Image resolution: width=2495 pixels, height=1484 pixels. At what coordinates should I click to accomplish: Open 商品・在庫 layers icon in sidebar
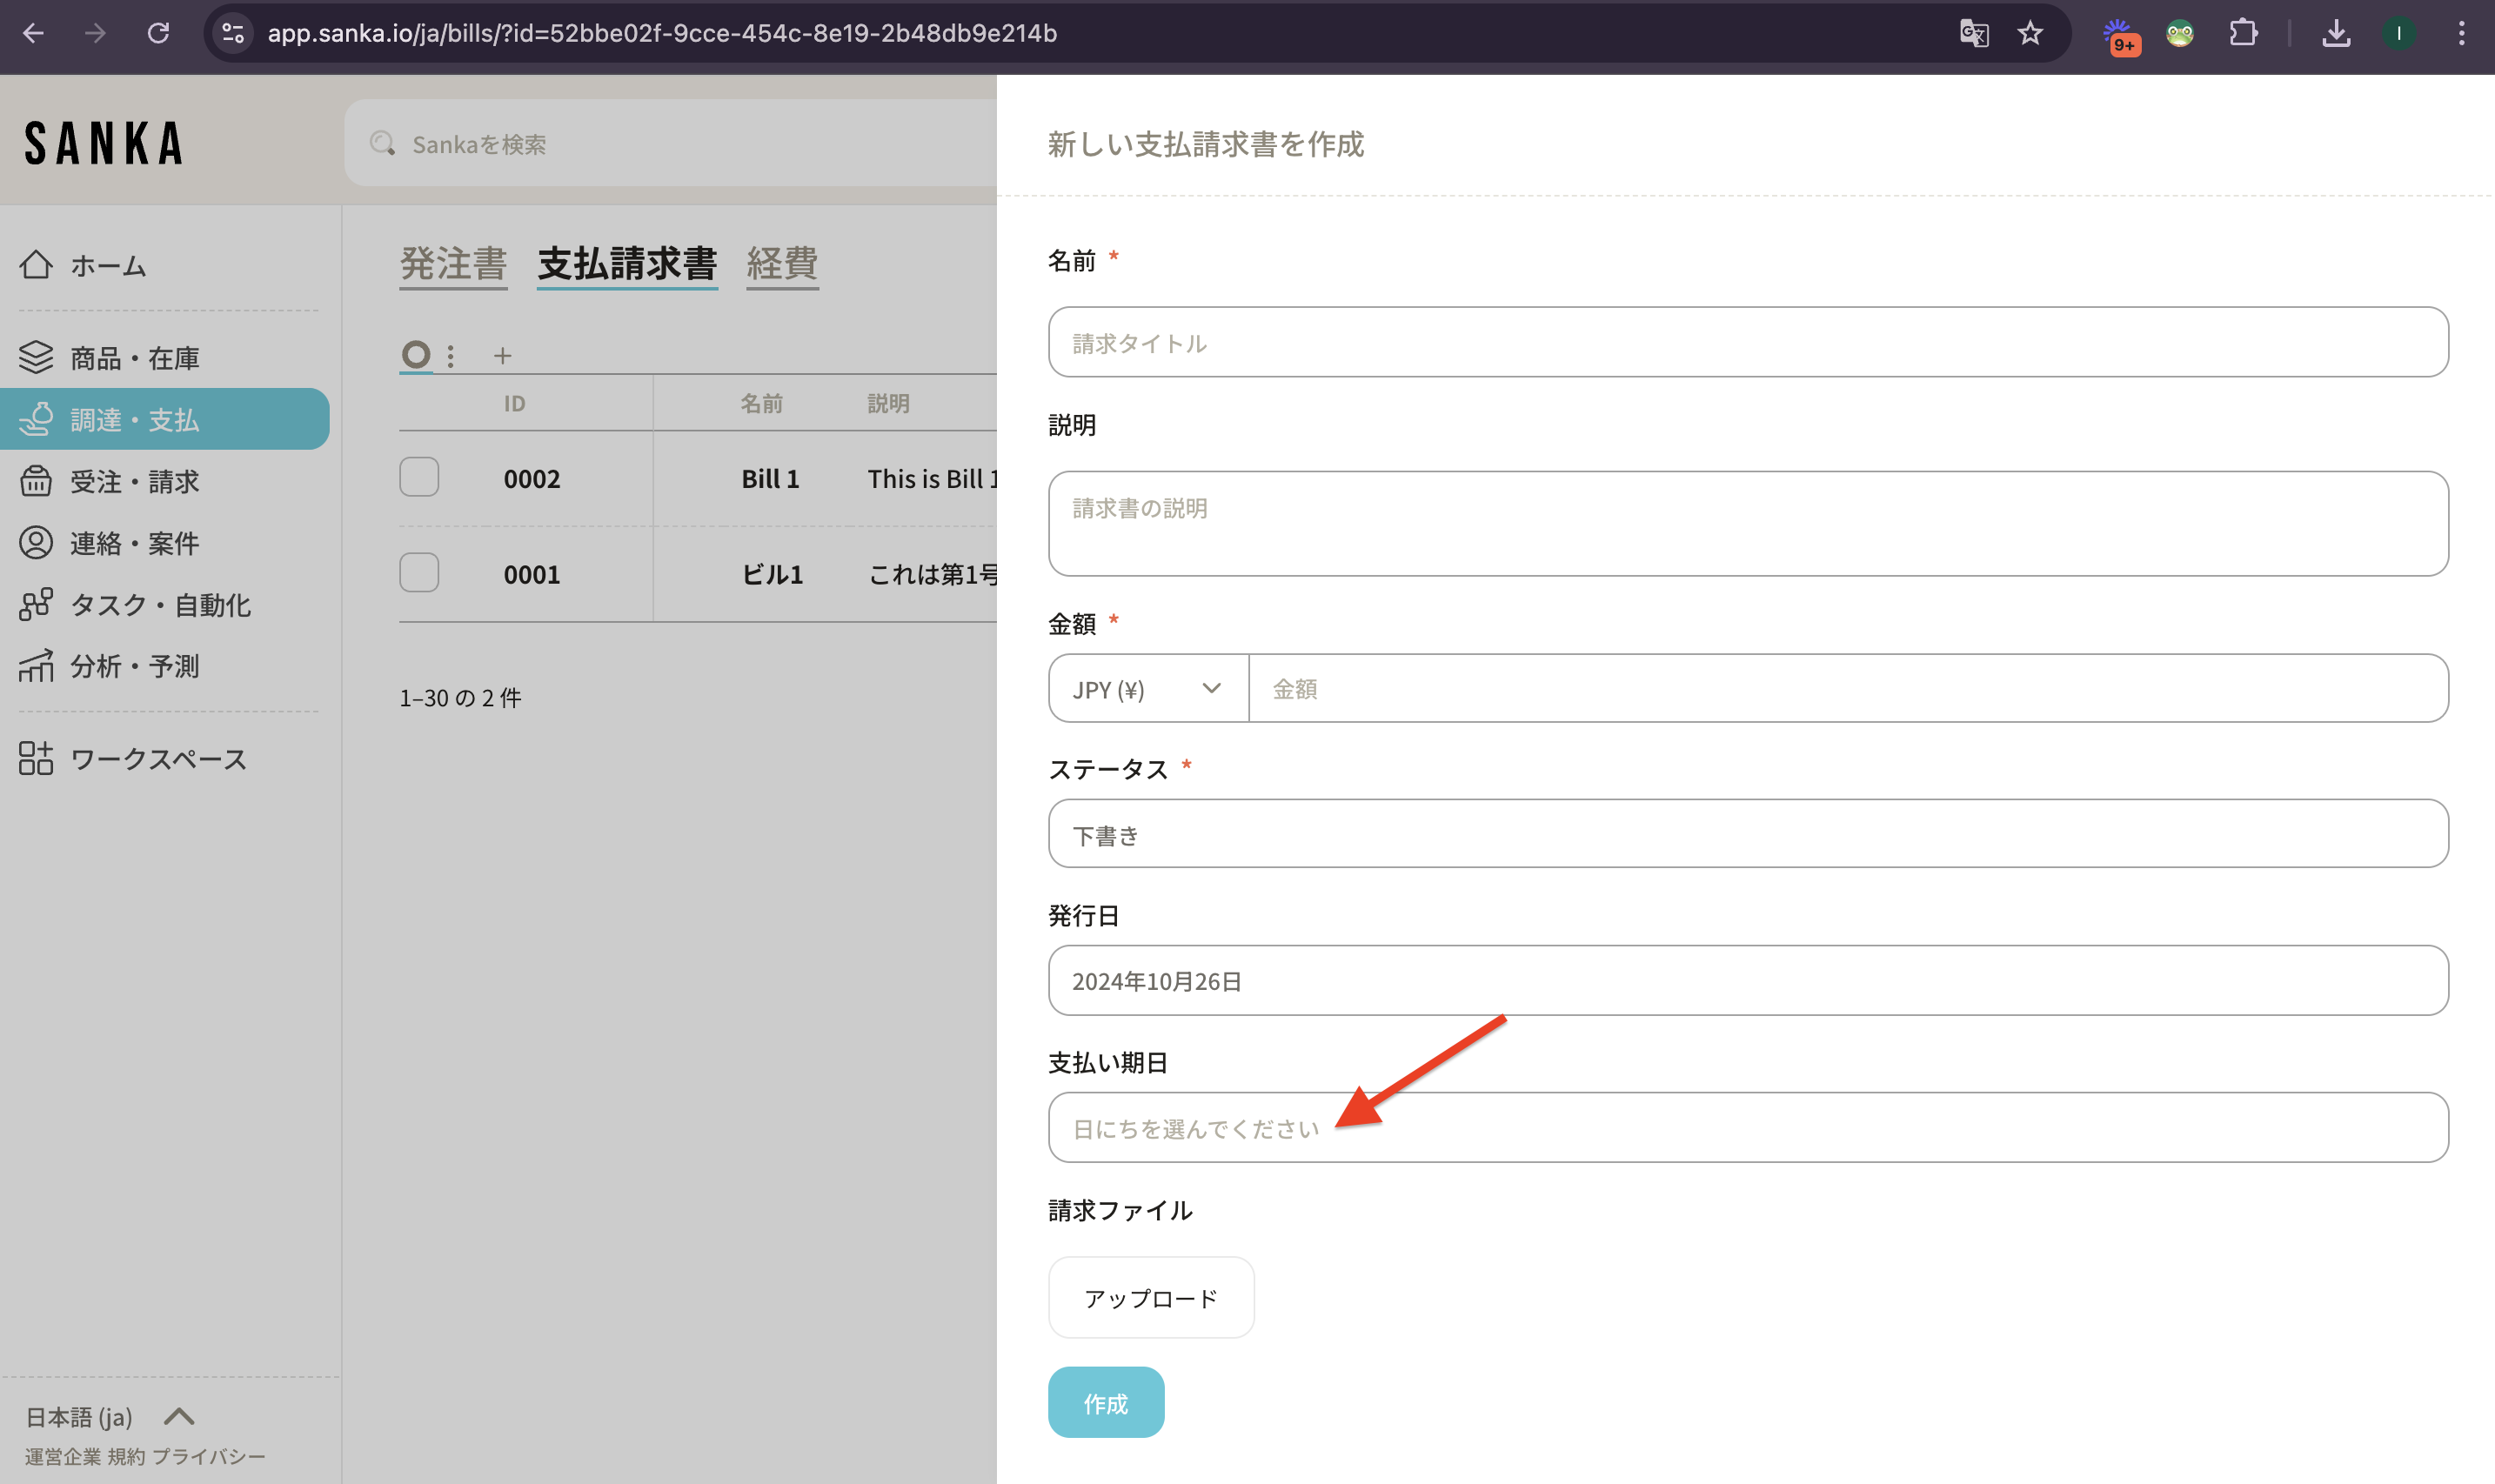pyautogui.click(x=36, y=357)
